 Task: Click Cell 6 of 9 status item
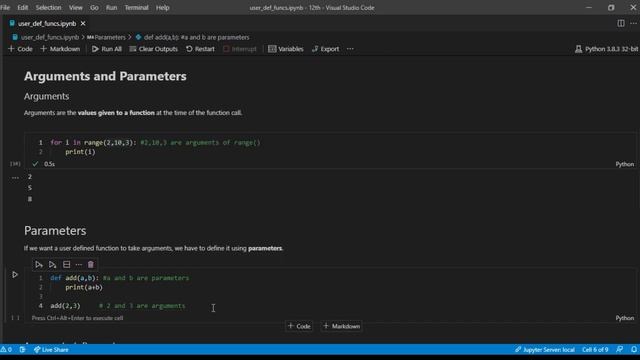pyautogui.click(x=595, y=350)
